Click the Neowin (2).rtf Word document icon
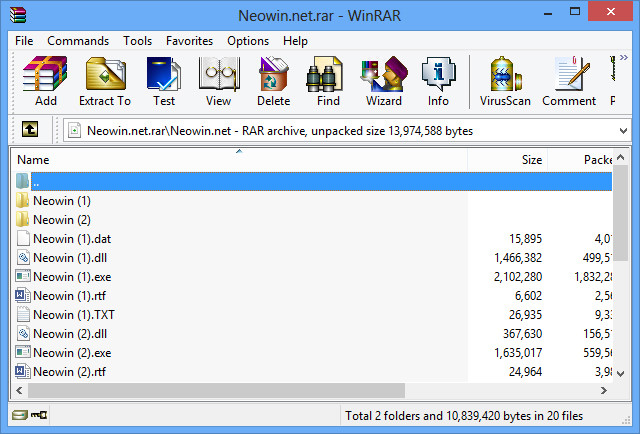The width and height of the screenshot is (640, 434). click(x=23, y=371)
